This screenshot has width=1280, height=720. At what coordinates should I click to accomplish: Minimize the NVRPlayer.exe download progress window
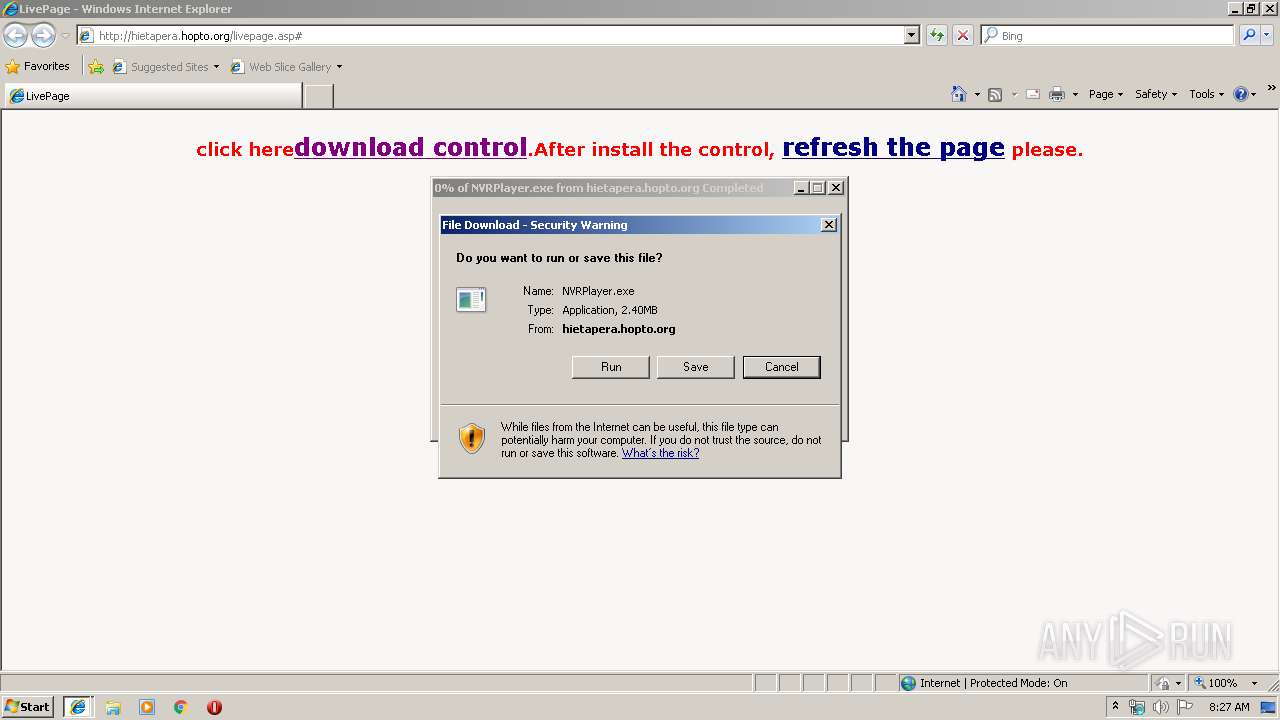click(x=801, y=188)
